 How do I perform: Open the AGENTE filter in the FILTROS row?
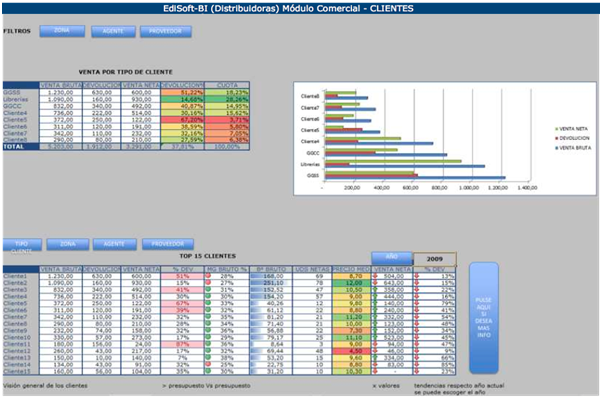click(113, 31)
